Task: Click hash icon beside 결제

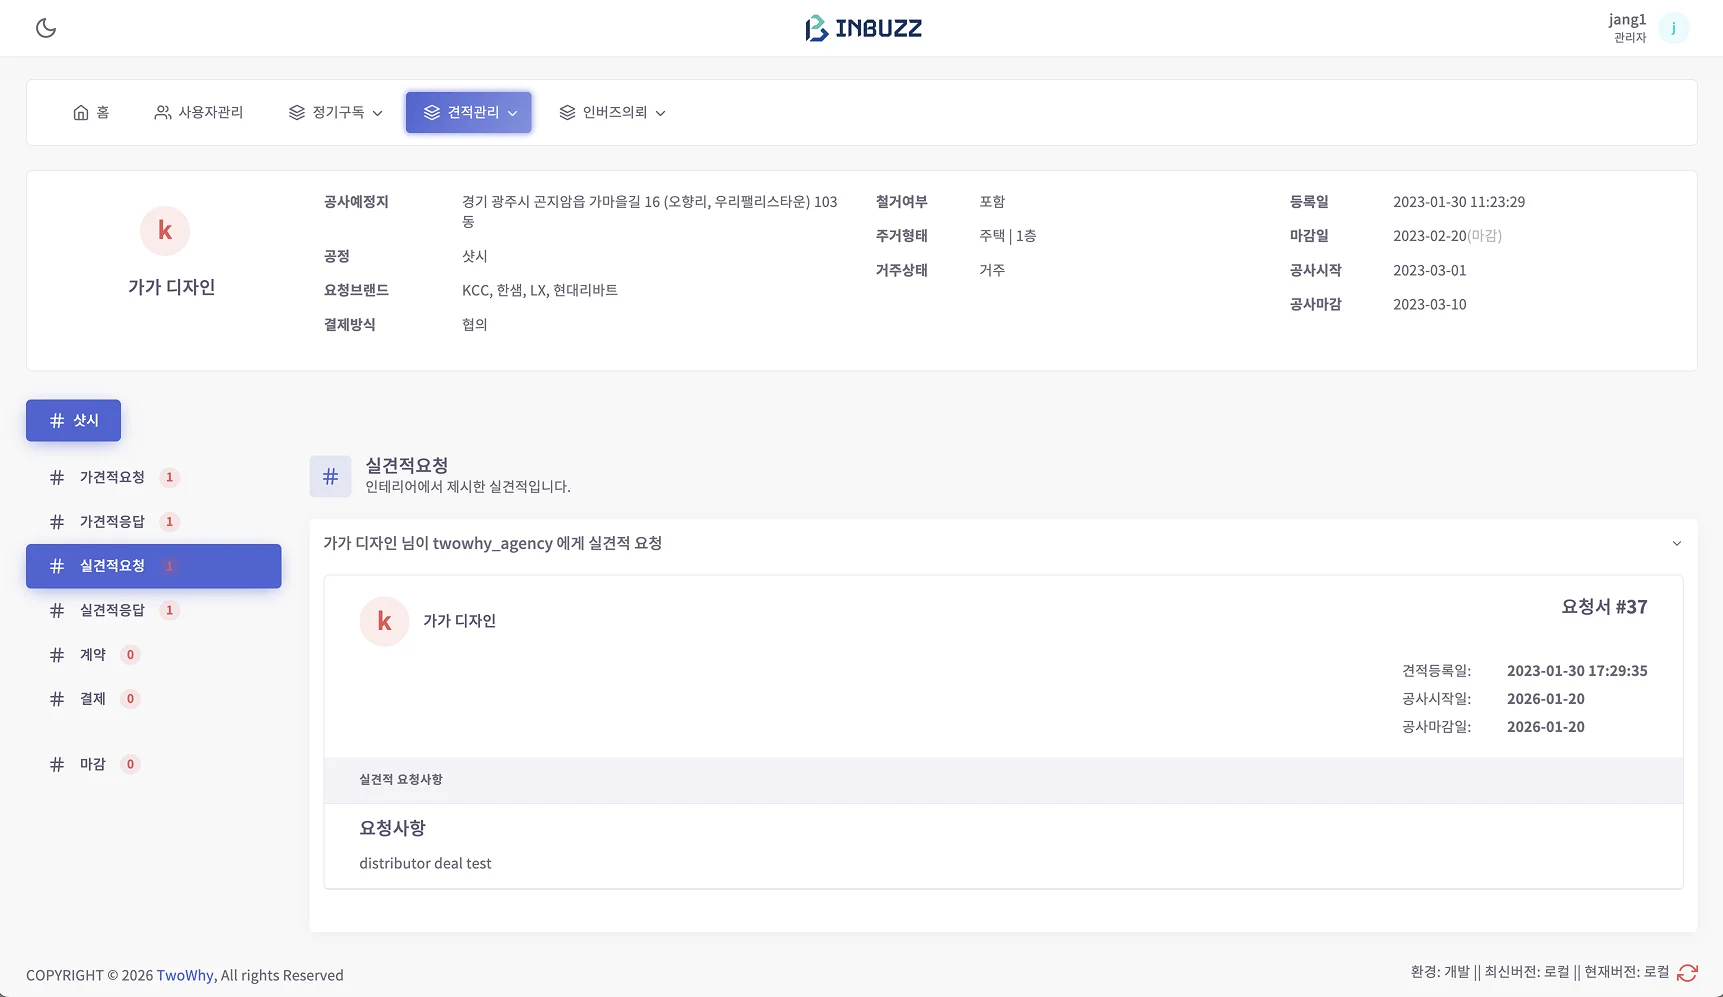Action: [57, 698]
